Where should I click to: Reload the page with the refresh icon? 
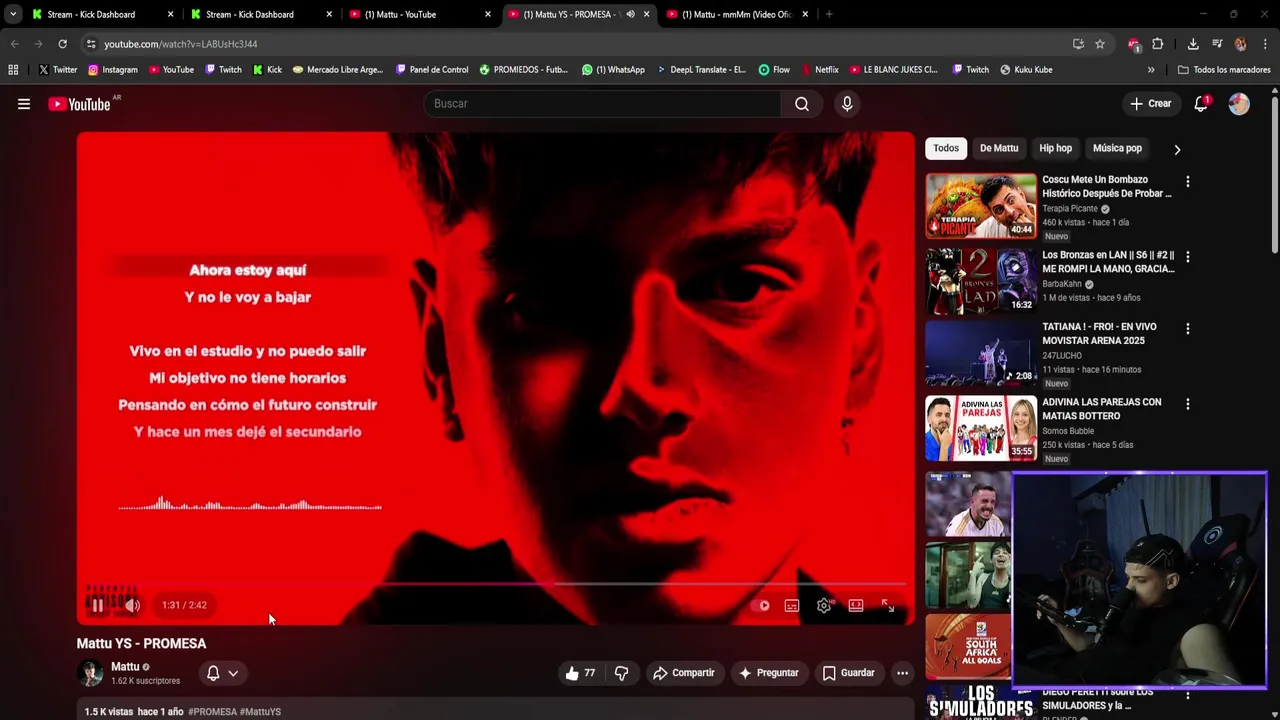[62, 44]
